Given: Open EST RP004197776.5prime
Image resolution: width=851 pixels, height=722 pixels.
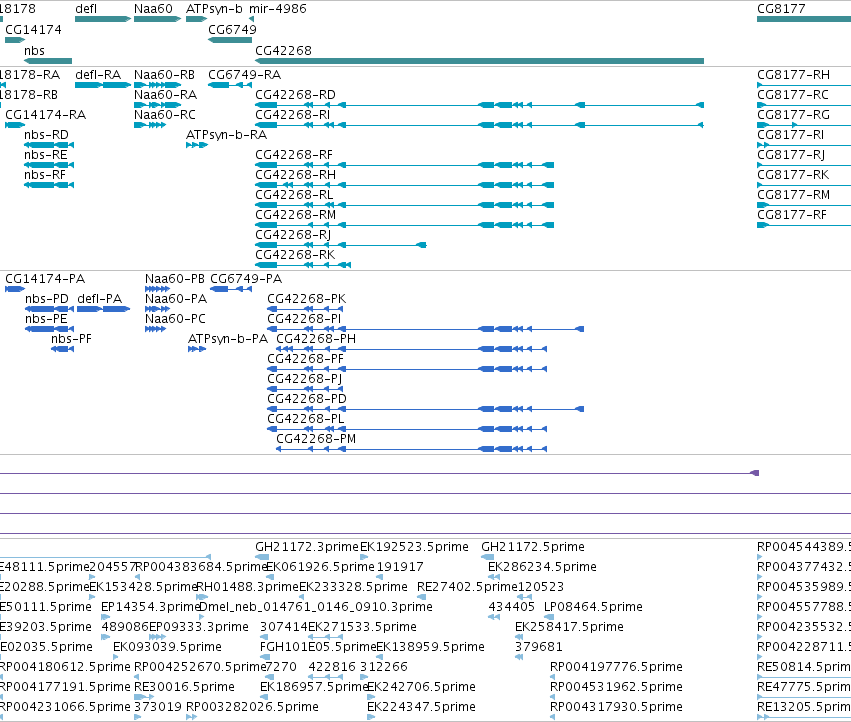Looking at the screenshot, I should click(616, 667).
